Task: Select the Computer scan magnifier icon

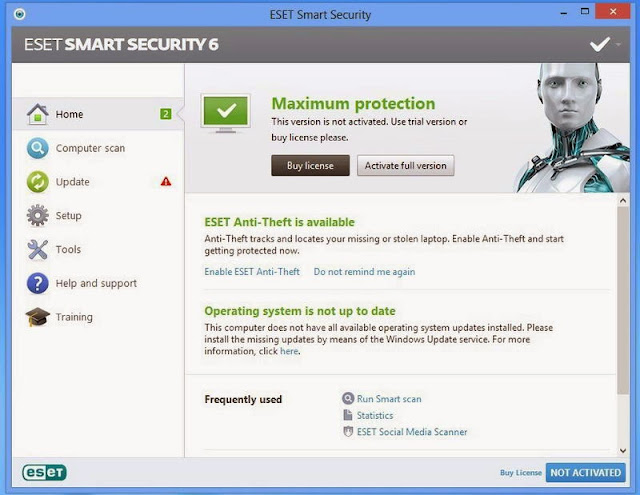Action: (38, 148)
